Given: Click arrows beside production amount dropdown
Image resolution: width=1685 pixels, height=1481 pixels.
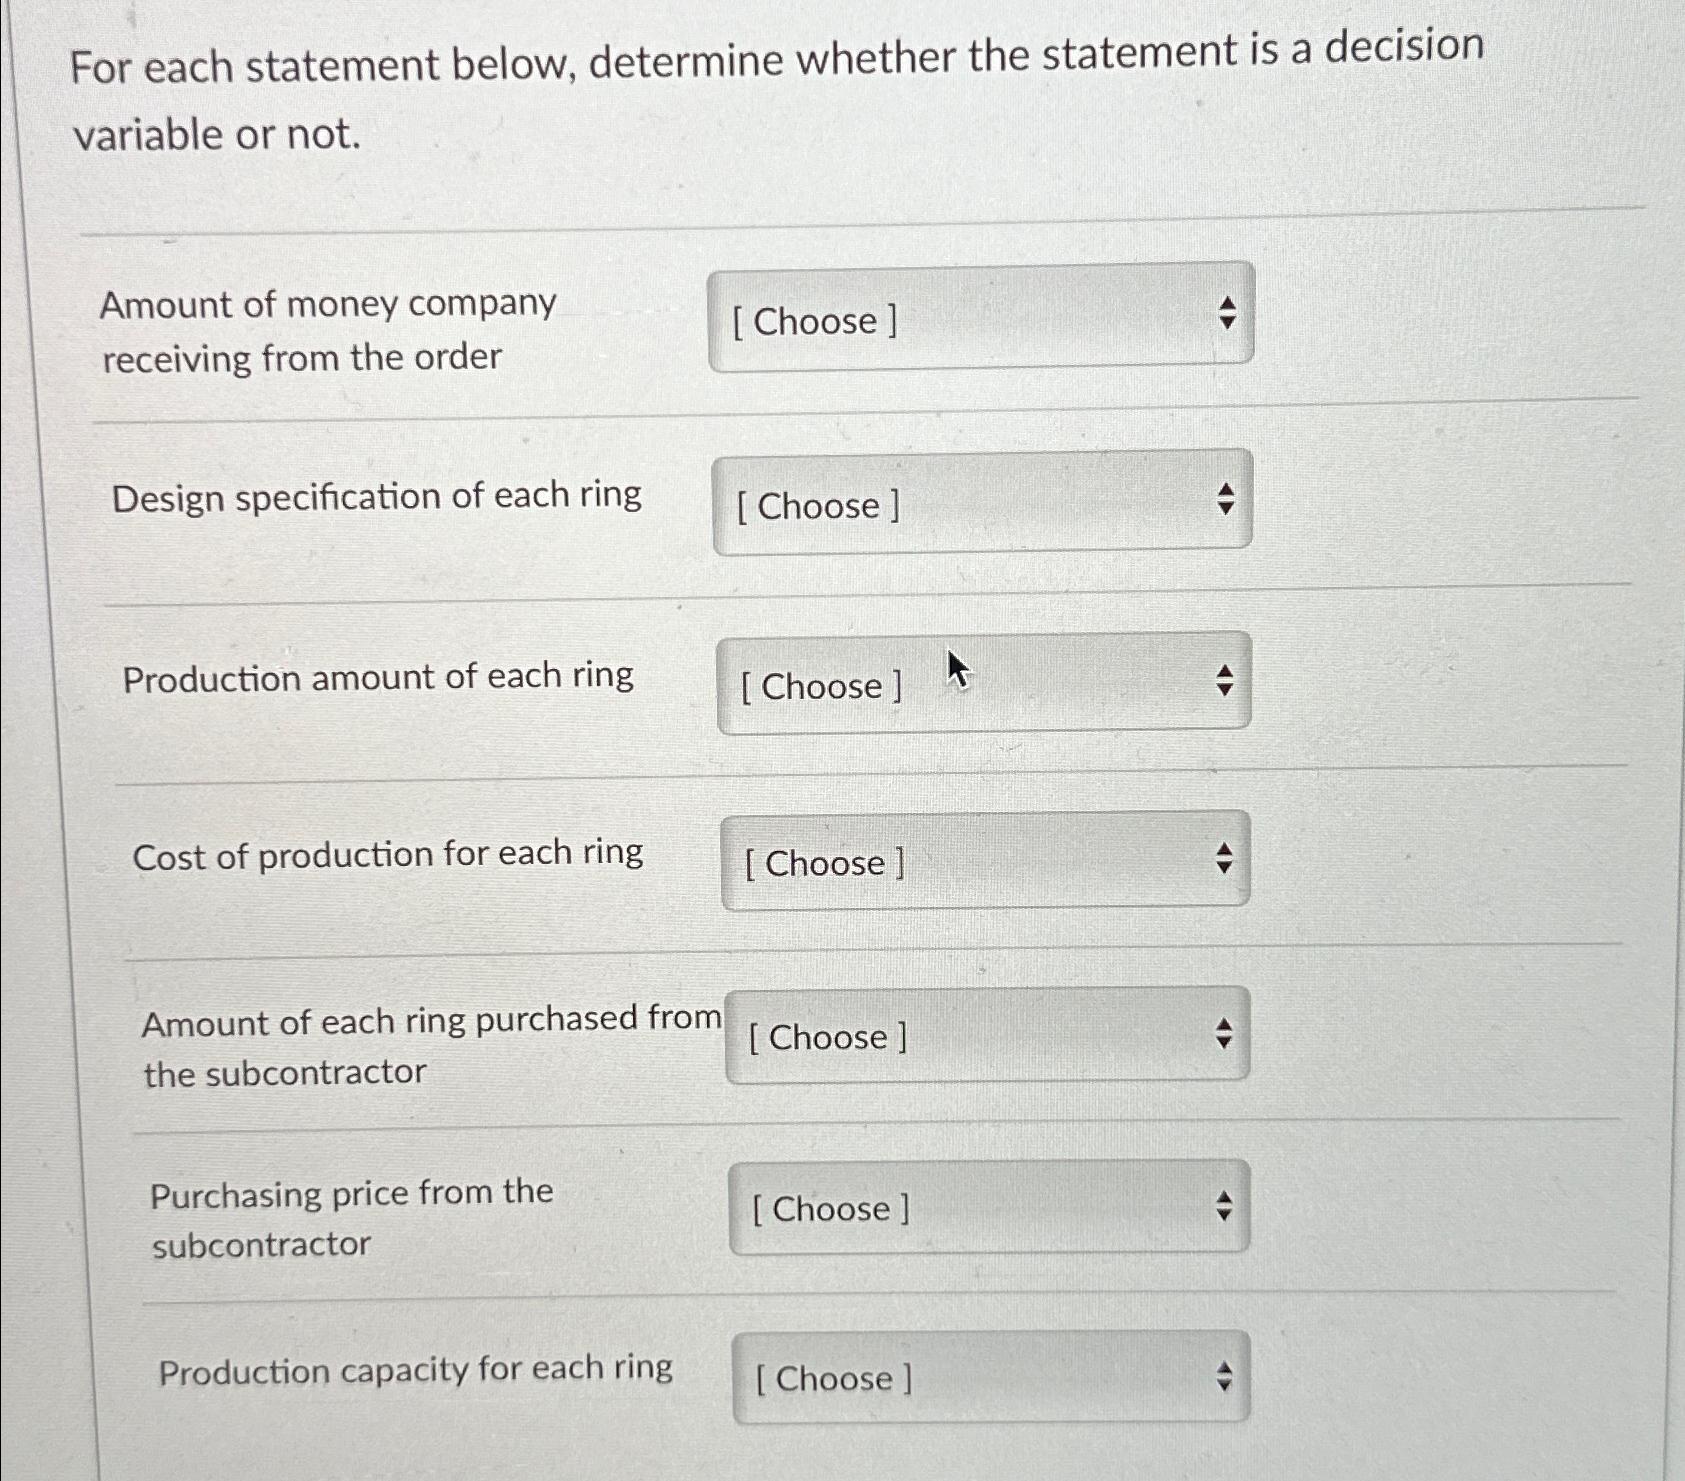Looking at the screenshot, I should click(1225, 681).
